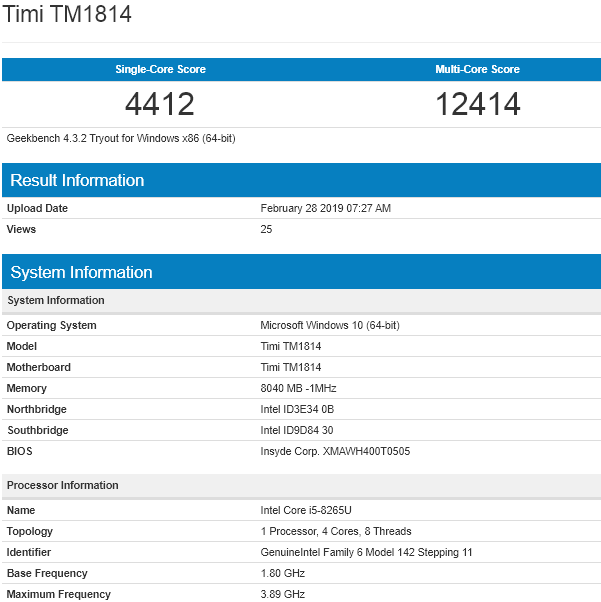Click the upload date February 28 2019
This screenshot has height=602, width=601.
click(325, 208)
